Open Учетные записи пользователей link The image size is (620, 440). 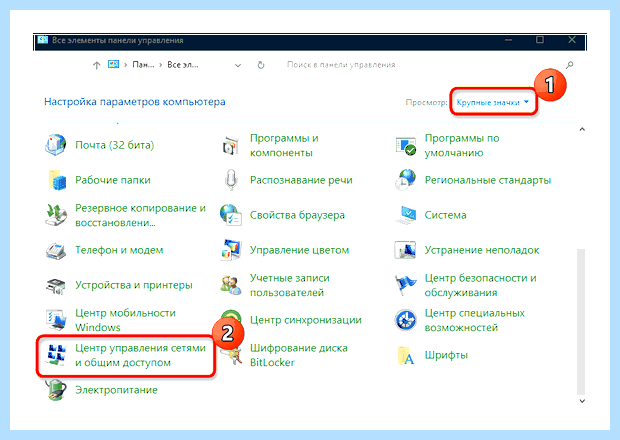(x=289, y=285)
